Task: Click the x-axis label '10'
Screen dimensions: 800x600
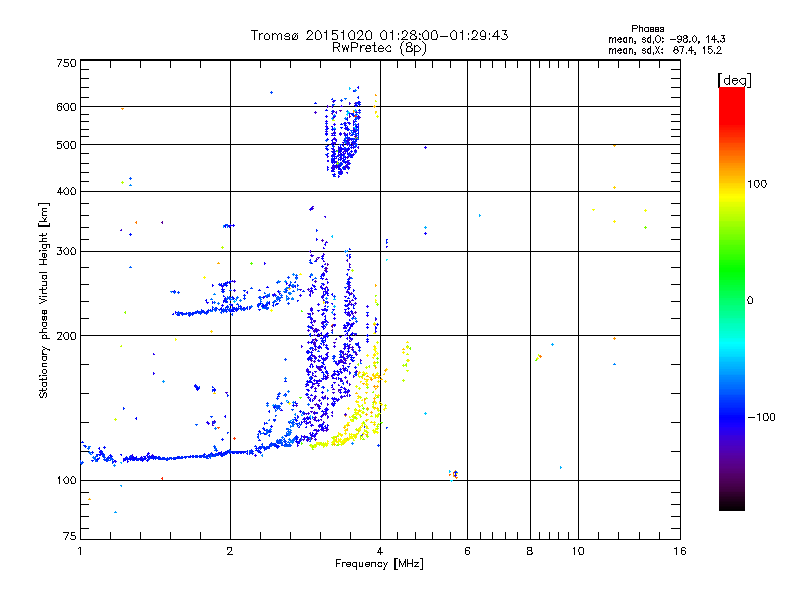Action: pos(578,551)
